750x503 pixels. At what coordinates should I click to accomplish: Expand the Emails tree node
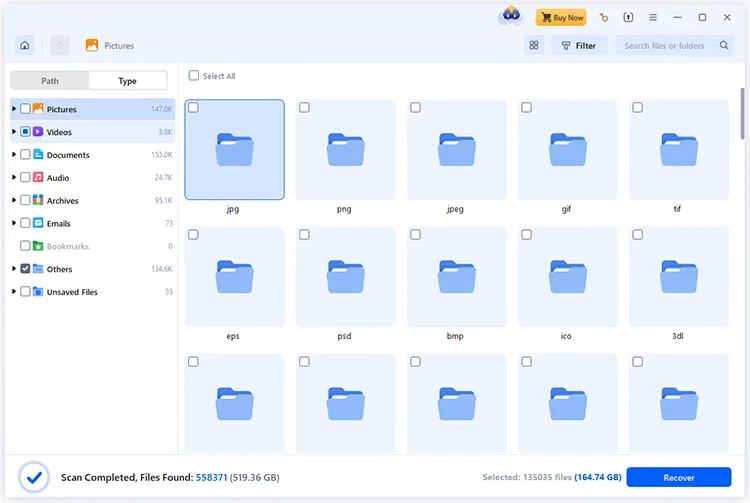pos(14,223)
